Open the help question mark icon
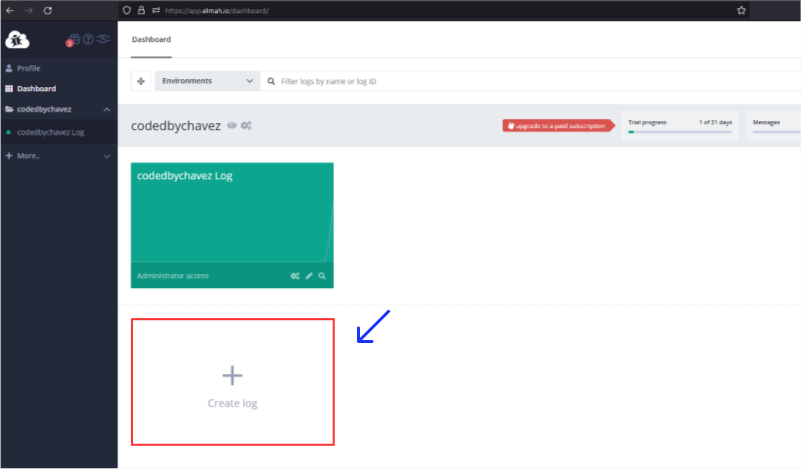 (88, 40)
